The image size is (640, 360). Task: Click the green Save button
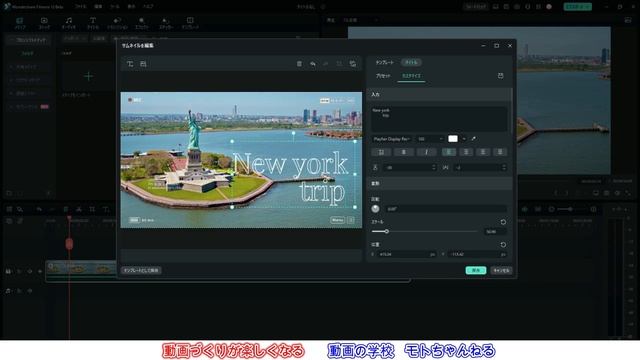[476, 271]
